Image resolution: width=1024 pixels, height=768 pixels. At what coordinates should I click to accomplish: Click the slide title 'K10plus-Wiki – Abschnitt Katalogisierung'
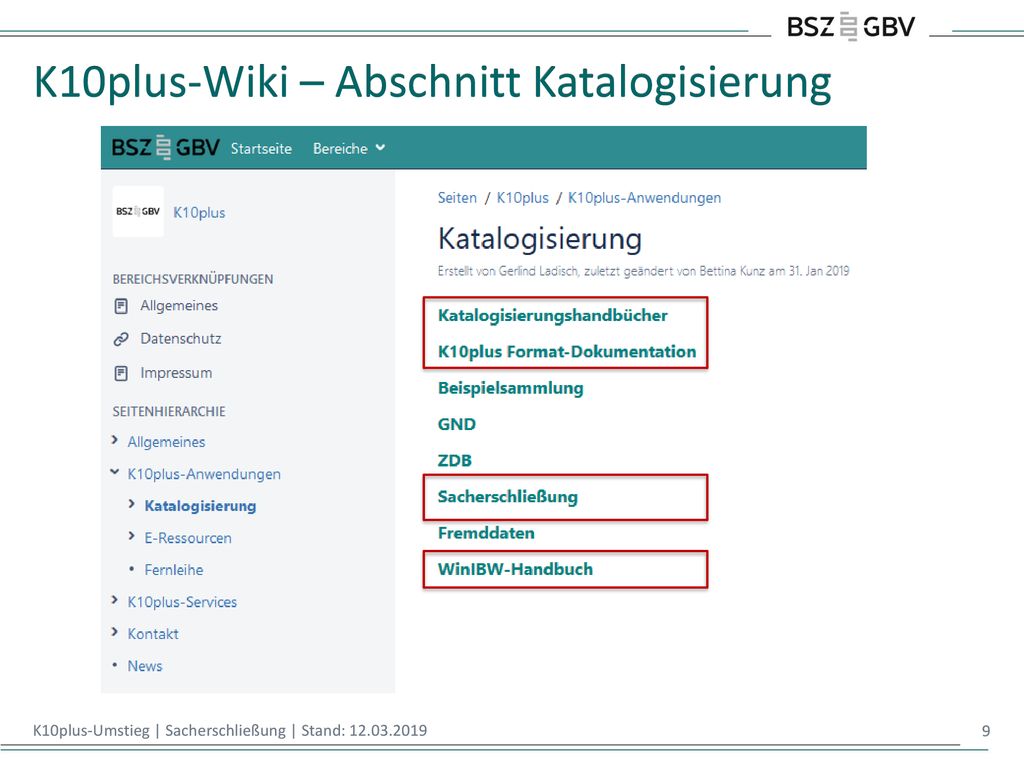pos(432,83)
